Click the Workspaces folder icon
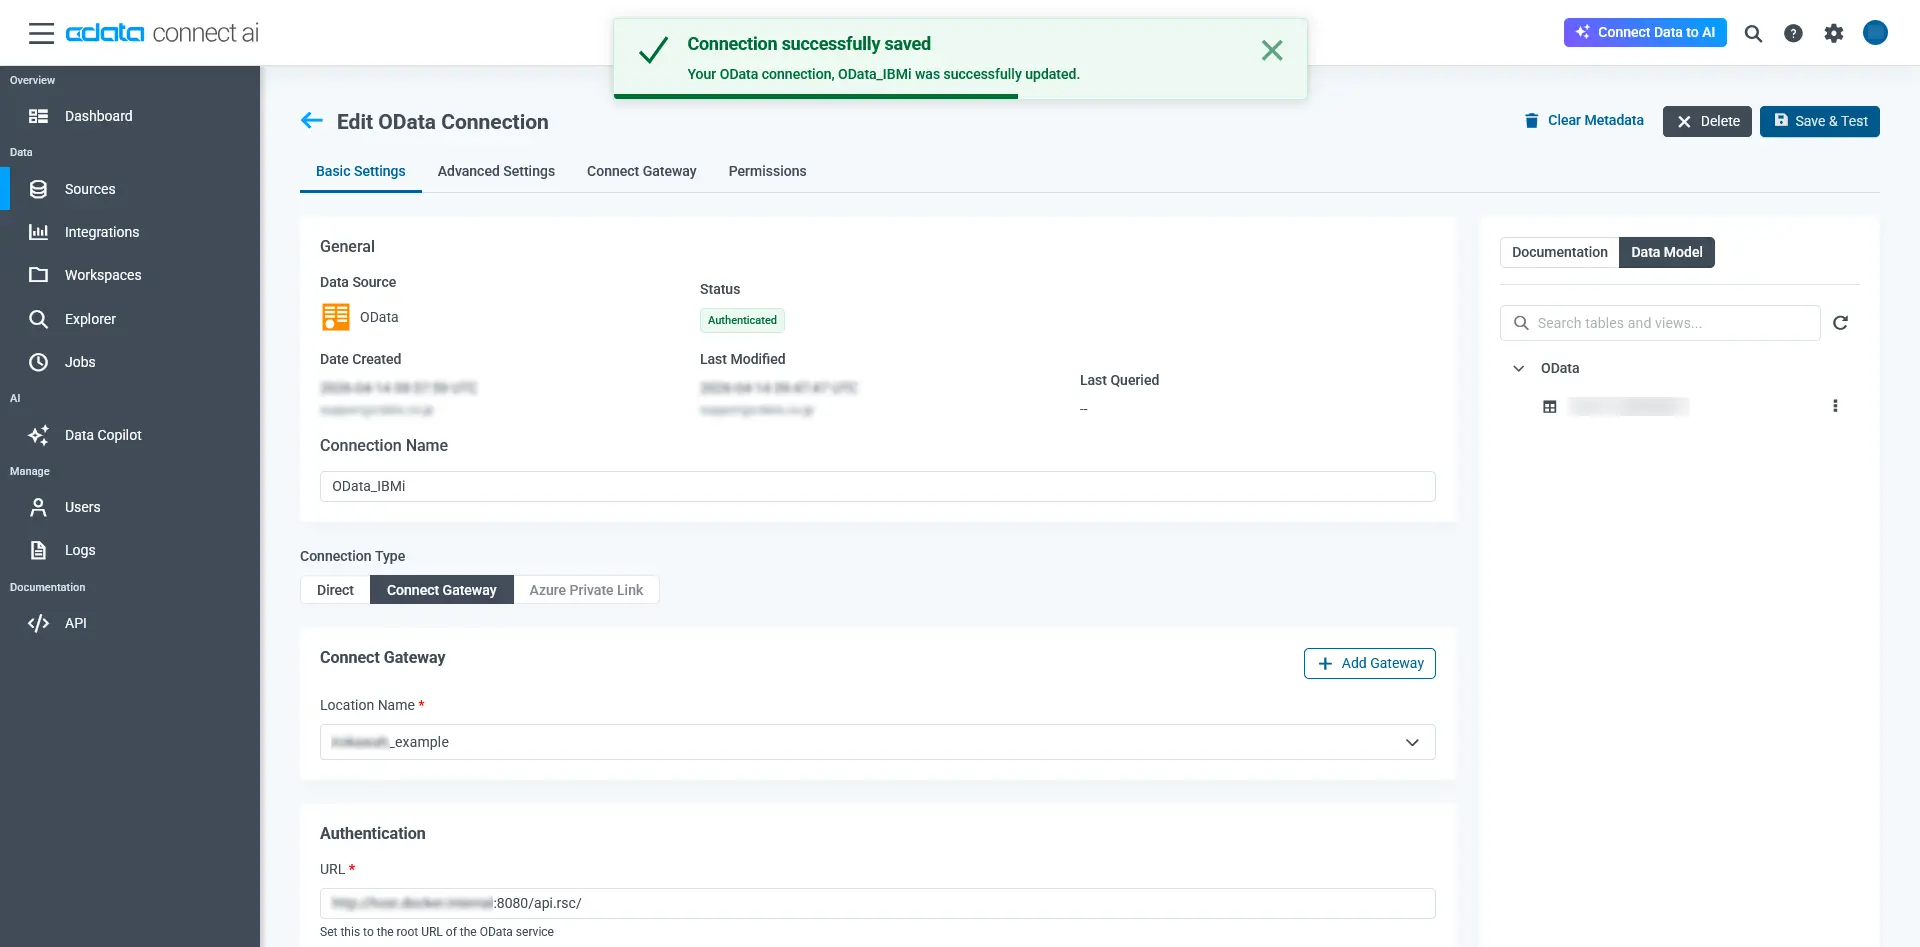 tap(38, 275)
